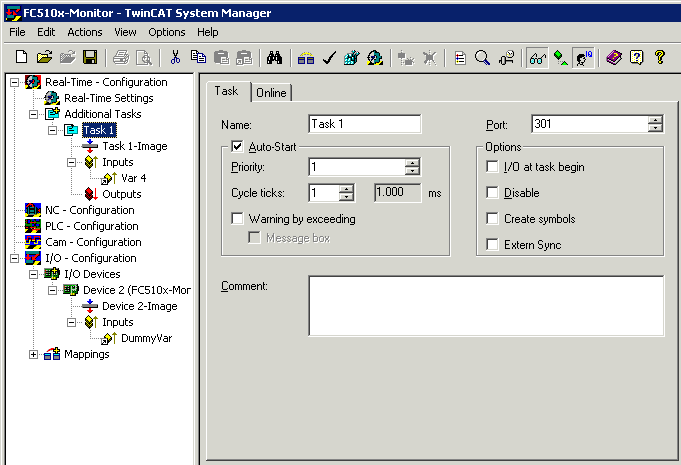Select NC - Configuration node
The image size is (681, 465).
pos(89,210)
